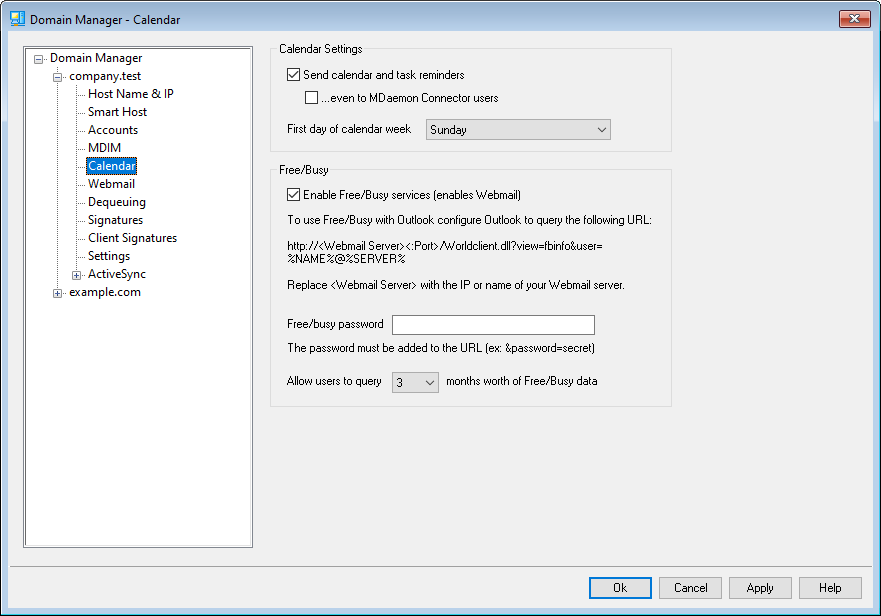The image size is (881, 616).
Task: Open Client Signatures settings
Action: 132,238
